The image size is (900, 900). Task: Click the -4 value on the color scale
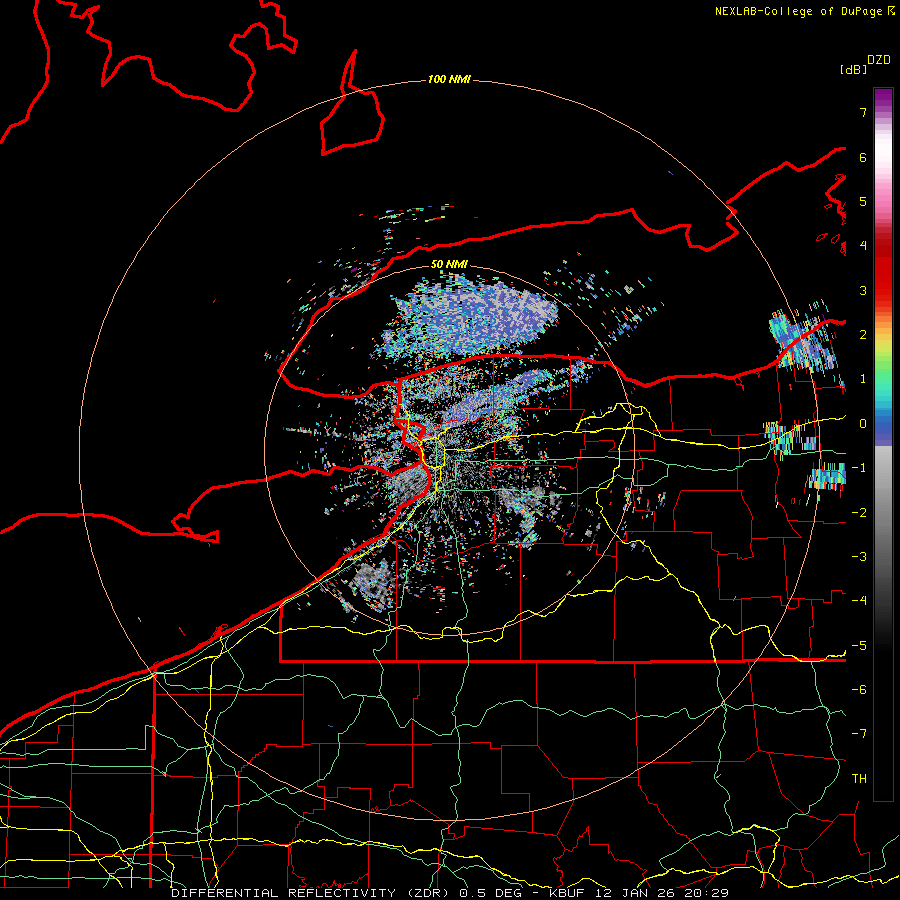click(x=859, y=601)
